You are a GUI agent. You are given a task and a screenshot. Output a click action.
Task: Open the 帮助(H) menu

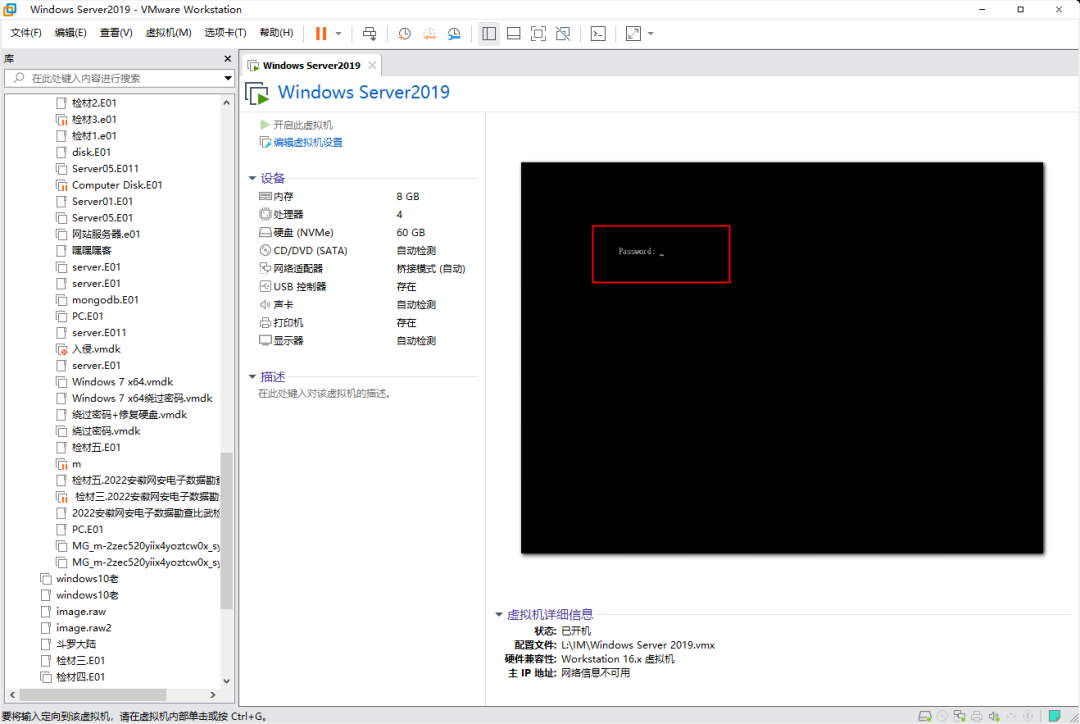(x=276, y=33)
